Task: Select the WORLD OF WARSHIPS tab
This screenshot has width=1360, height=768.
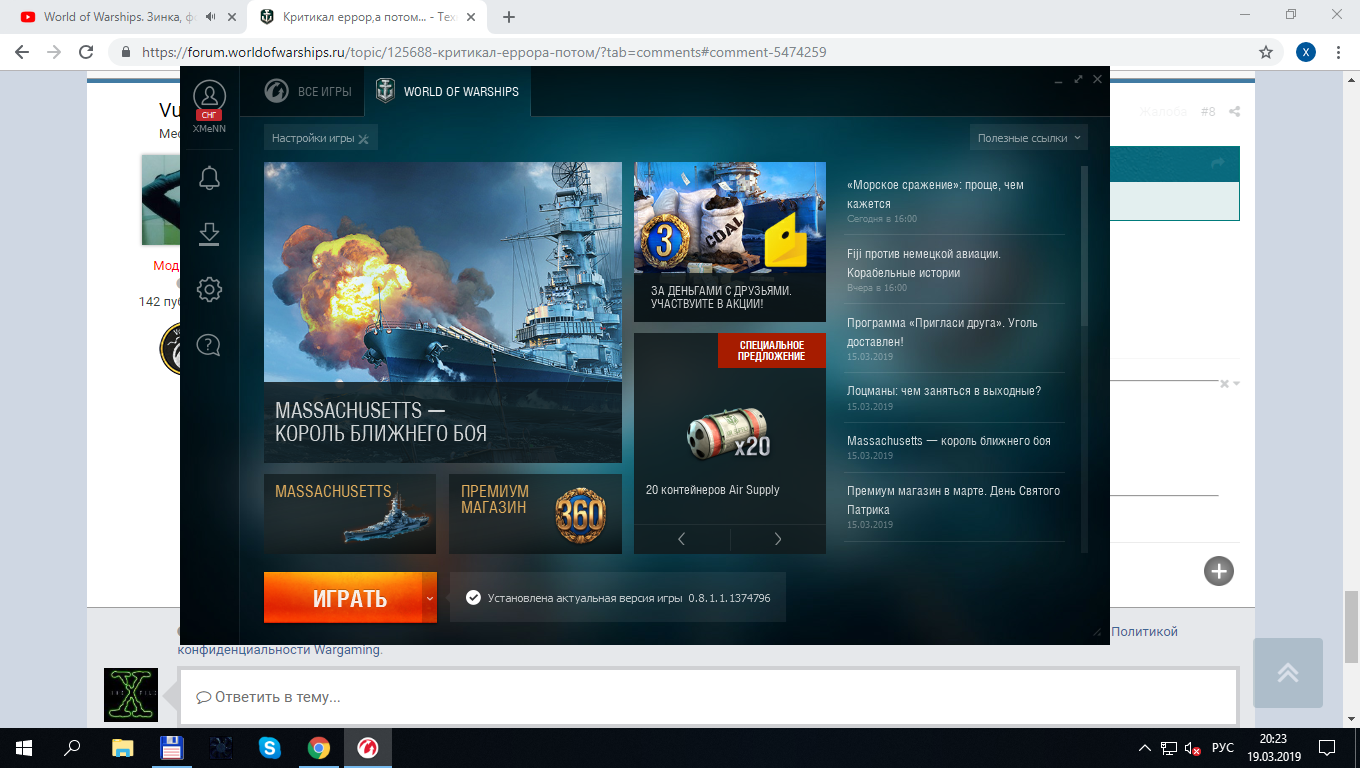Action: (448, 91)
